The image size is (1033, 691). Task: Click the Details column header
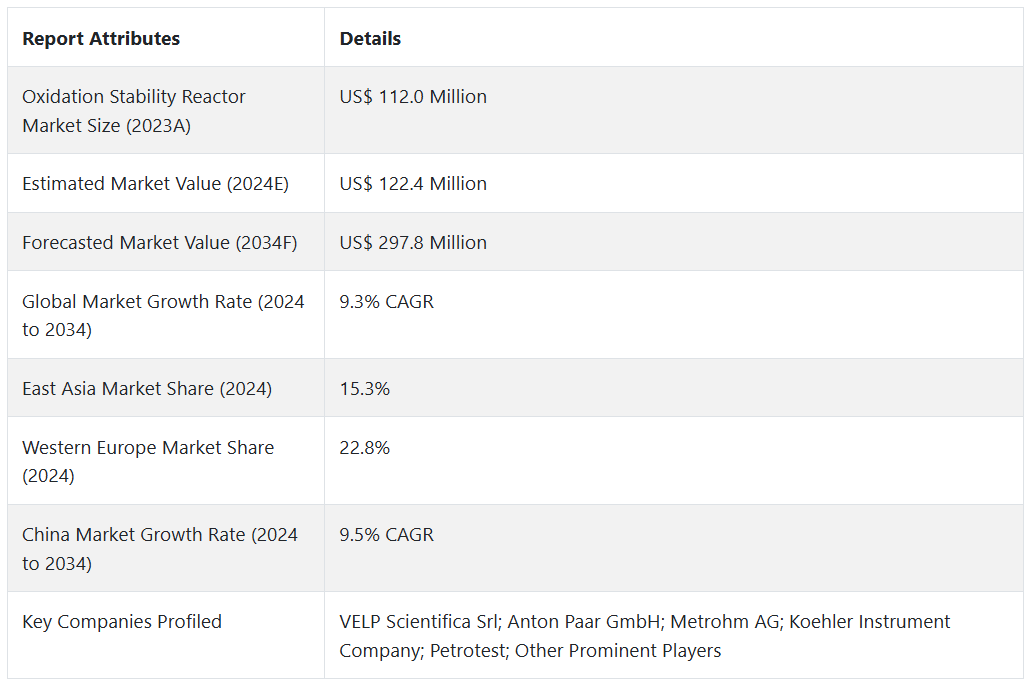point(370,39)
